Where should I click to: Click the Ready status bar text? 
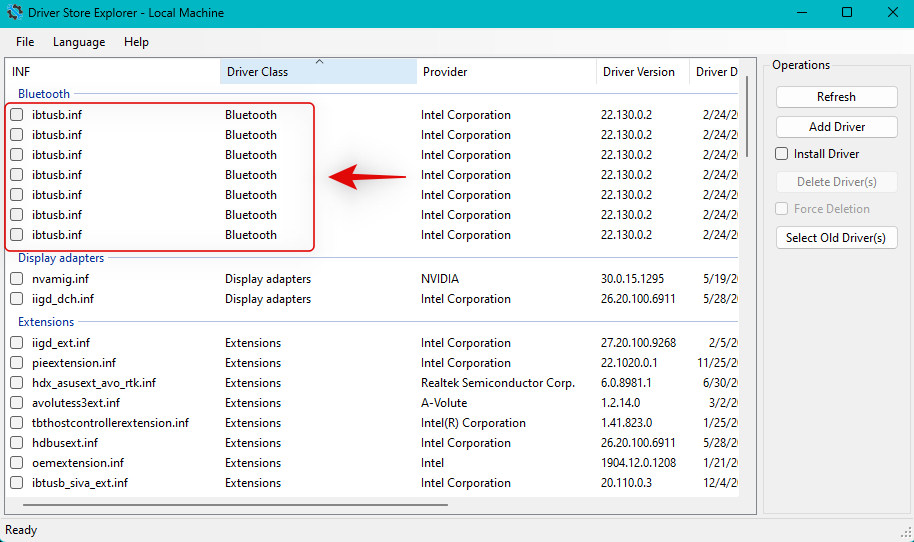point(21,530)
